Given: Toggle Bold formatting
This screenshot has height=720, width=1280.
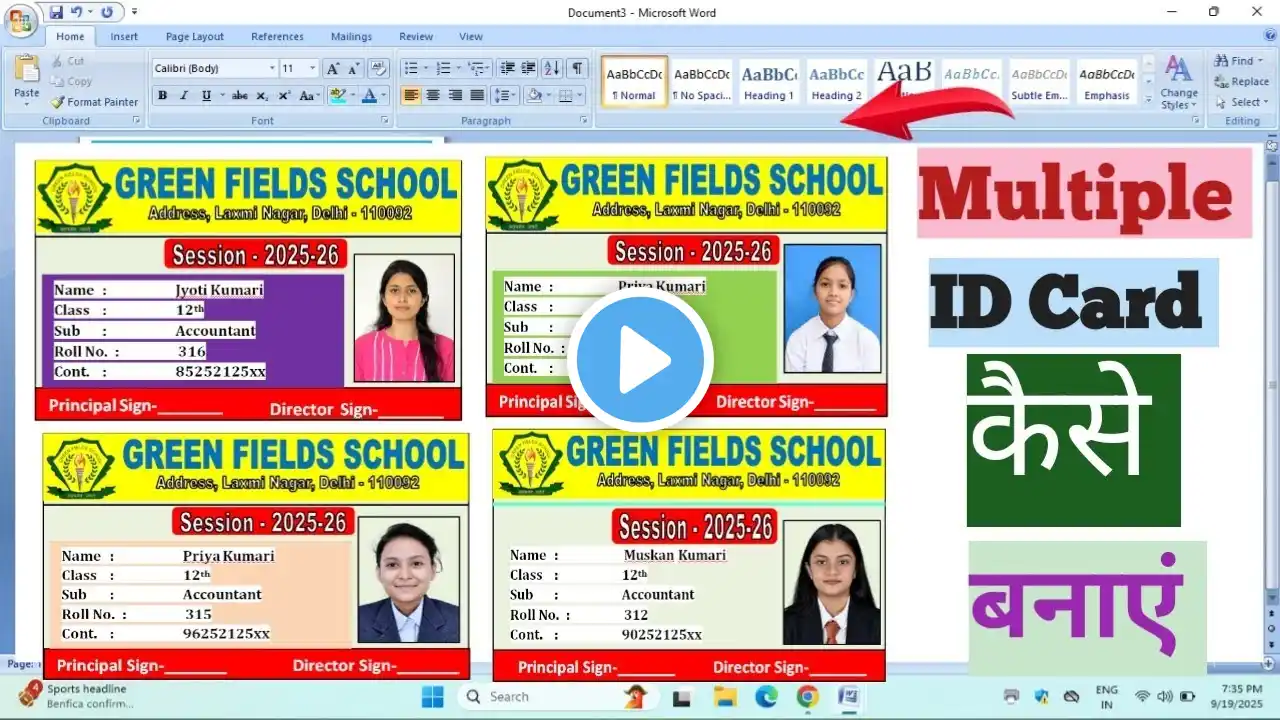Looking at the screenshot, I should [x=162, y=96].
